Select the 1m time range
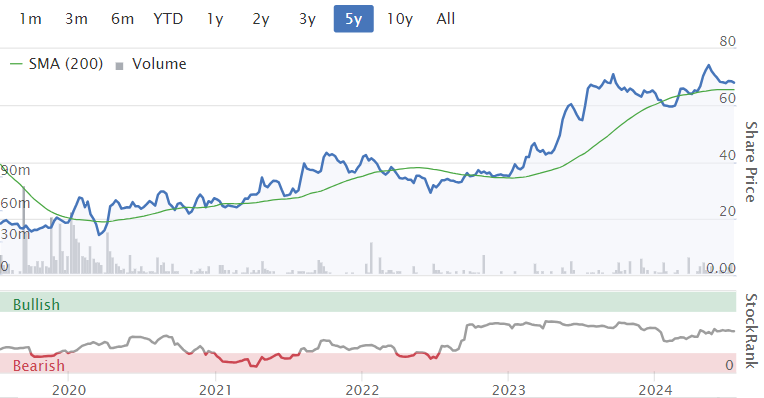The height and width of the screenshot is (398, 764). 30,19
